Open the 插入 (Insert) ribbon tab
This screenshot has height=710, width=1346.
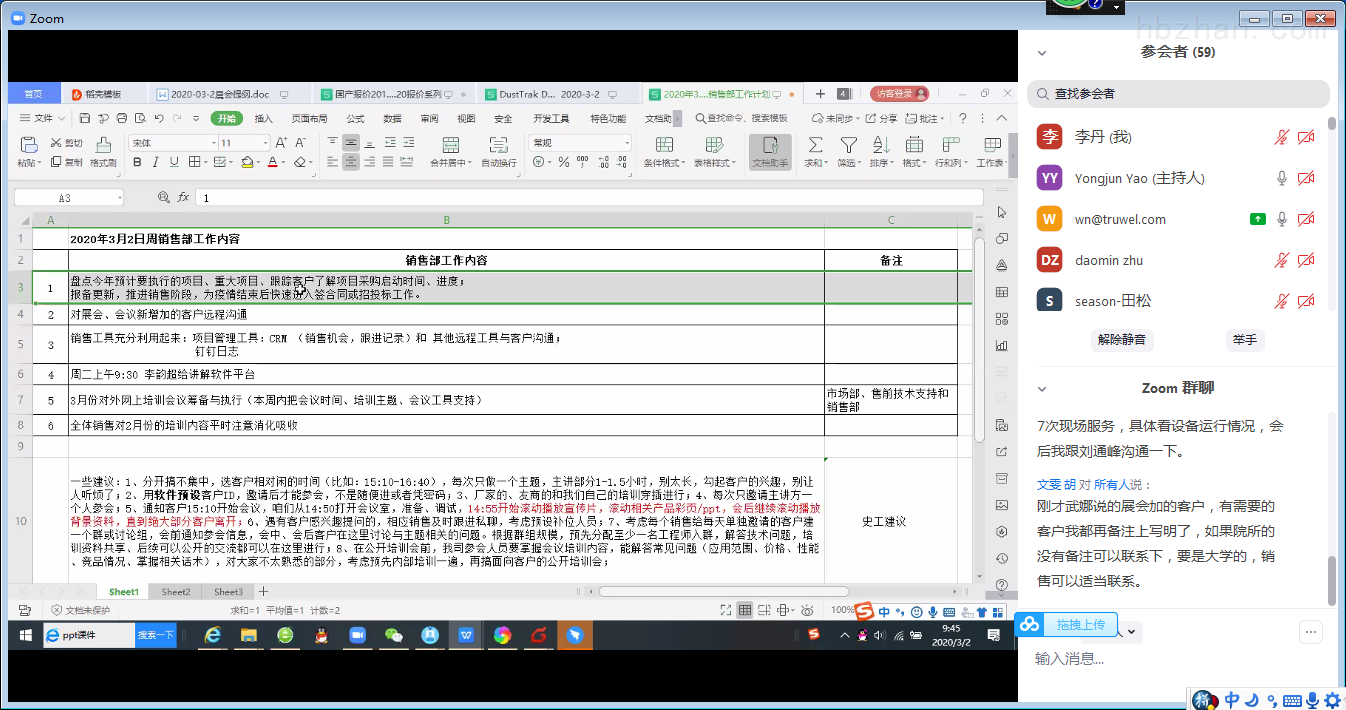pos(263,118)
